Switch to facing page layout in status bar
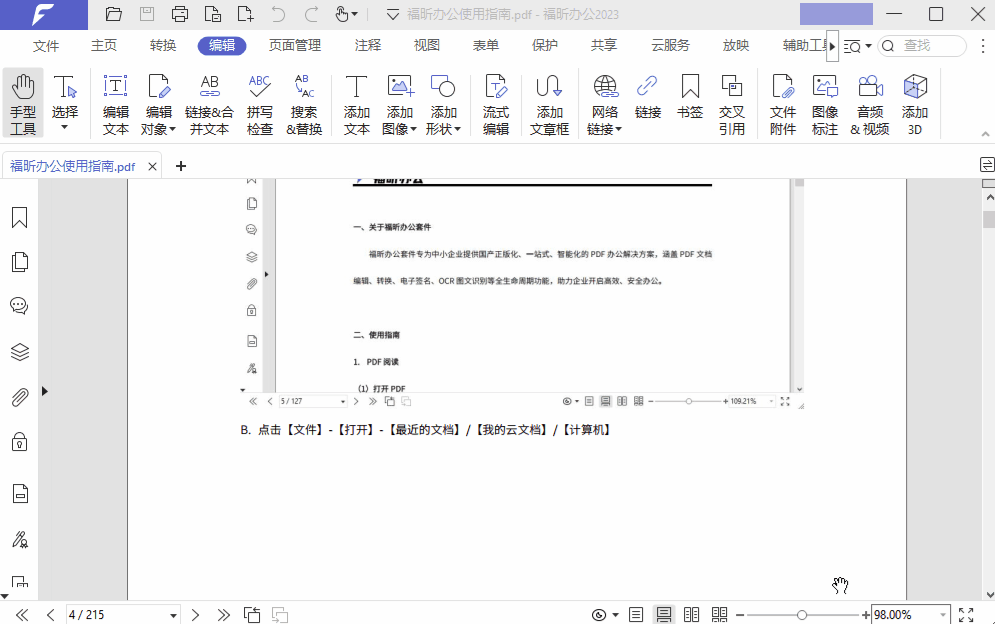Viewport: 995px width, 624px height. point(691,614)
